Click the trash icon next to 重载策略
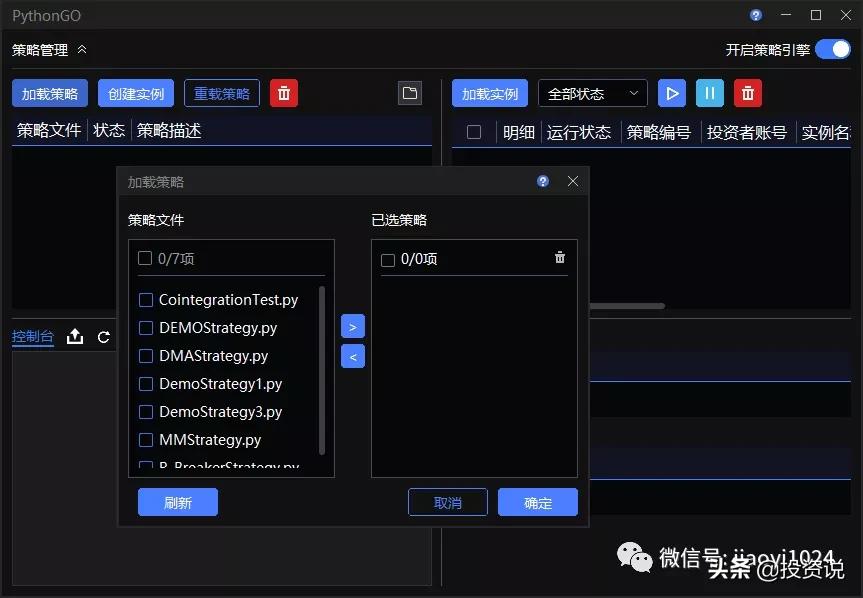 (283, 92)
